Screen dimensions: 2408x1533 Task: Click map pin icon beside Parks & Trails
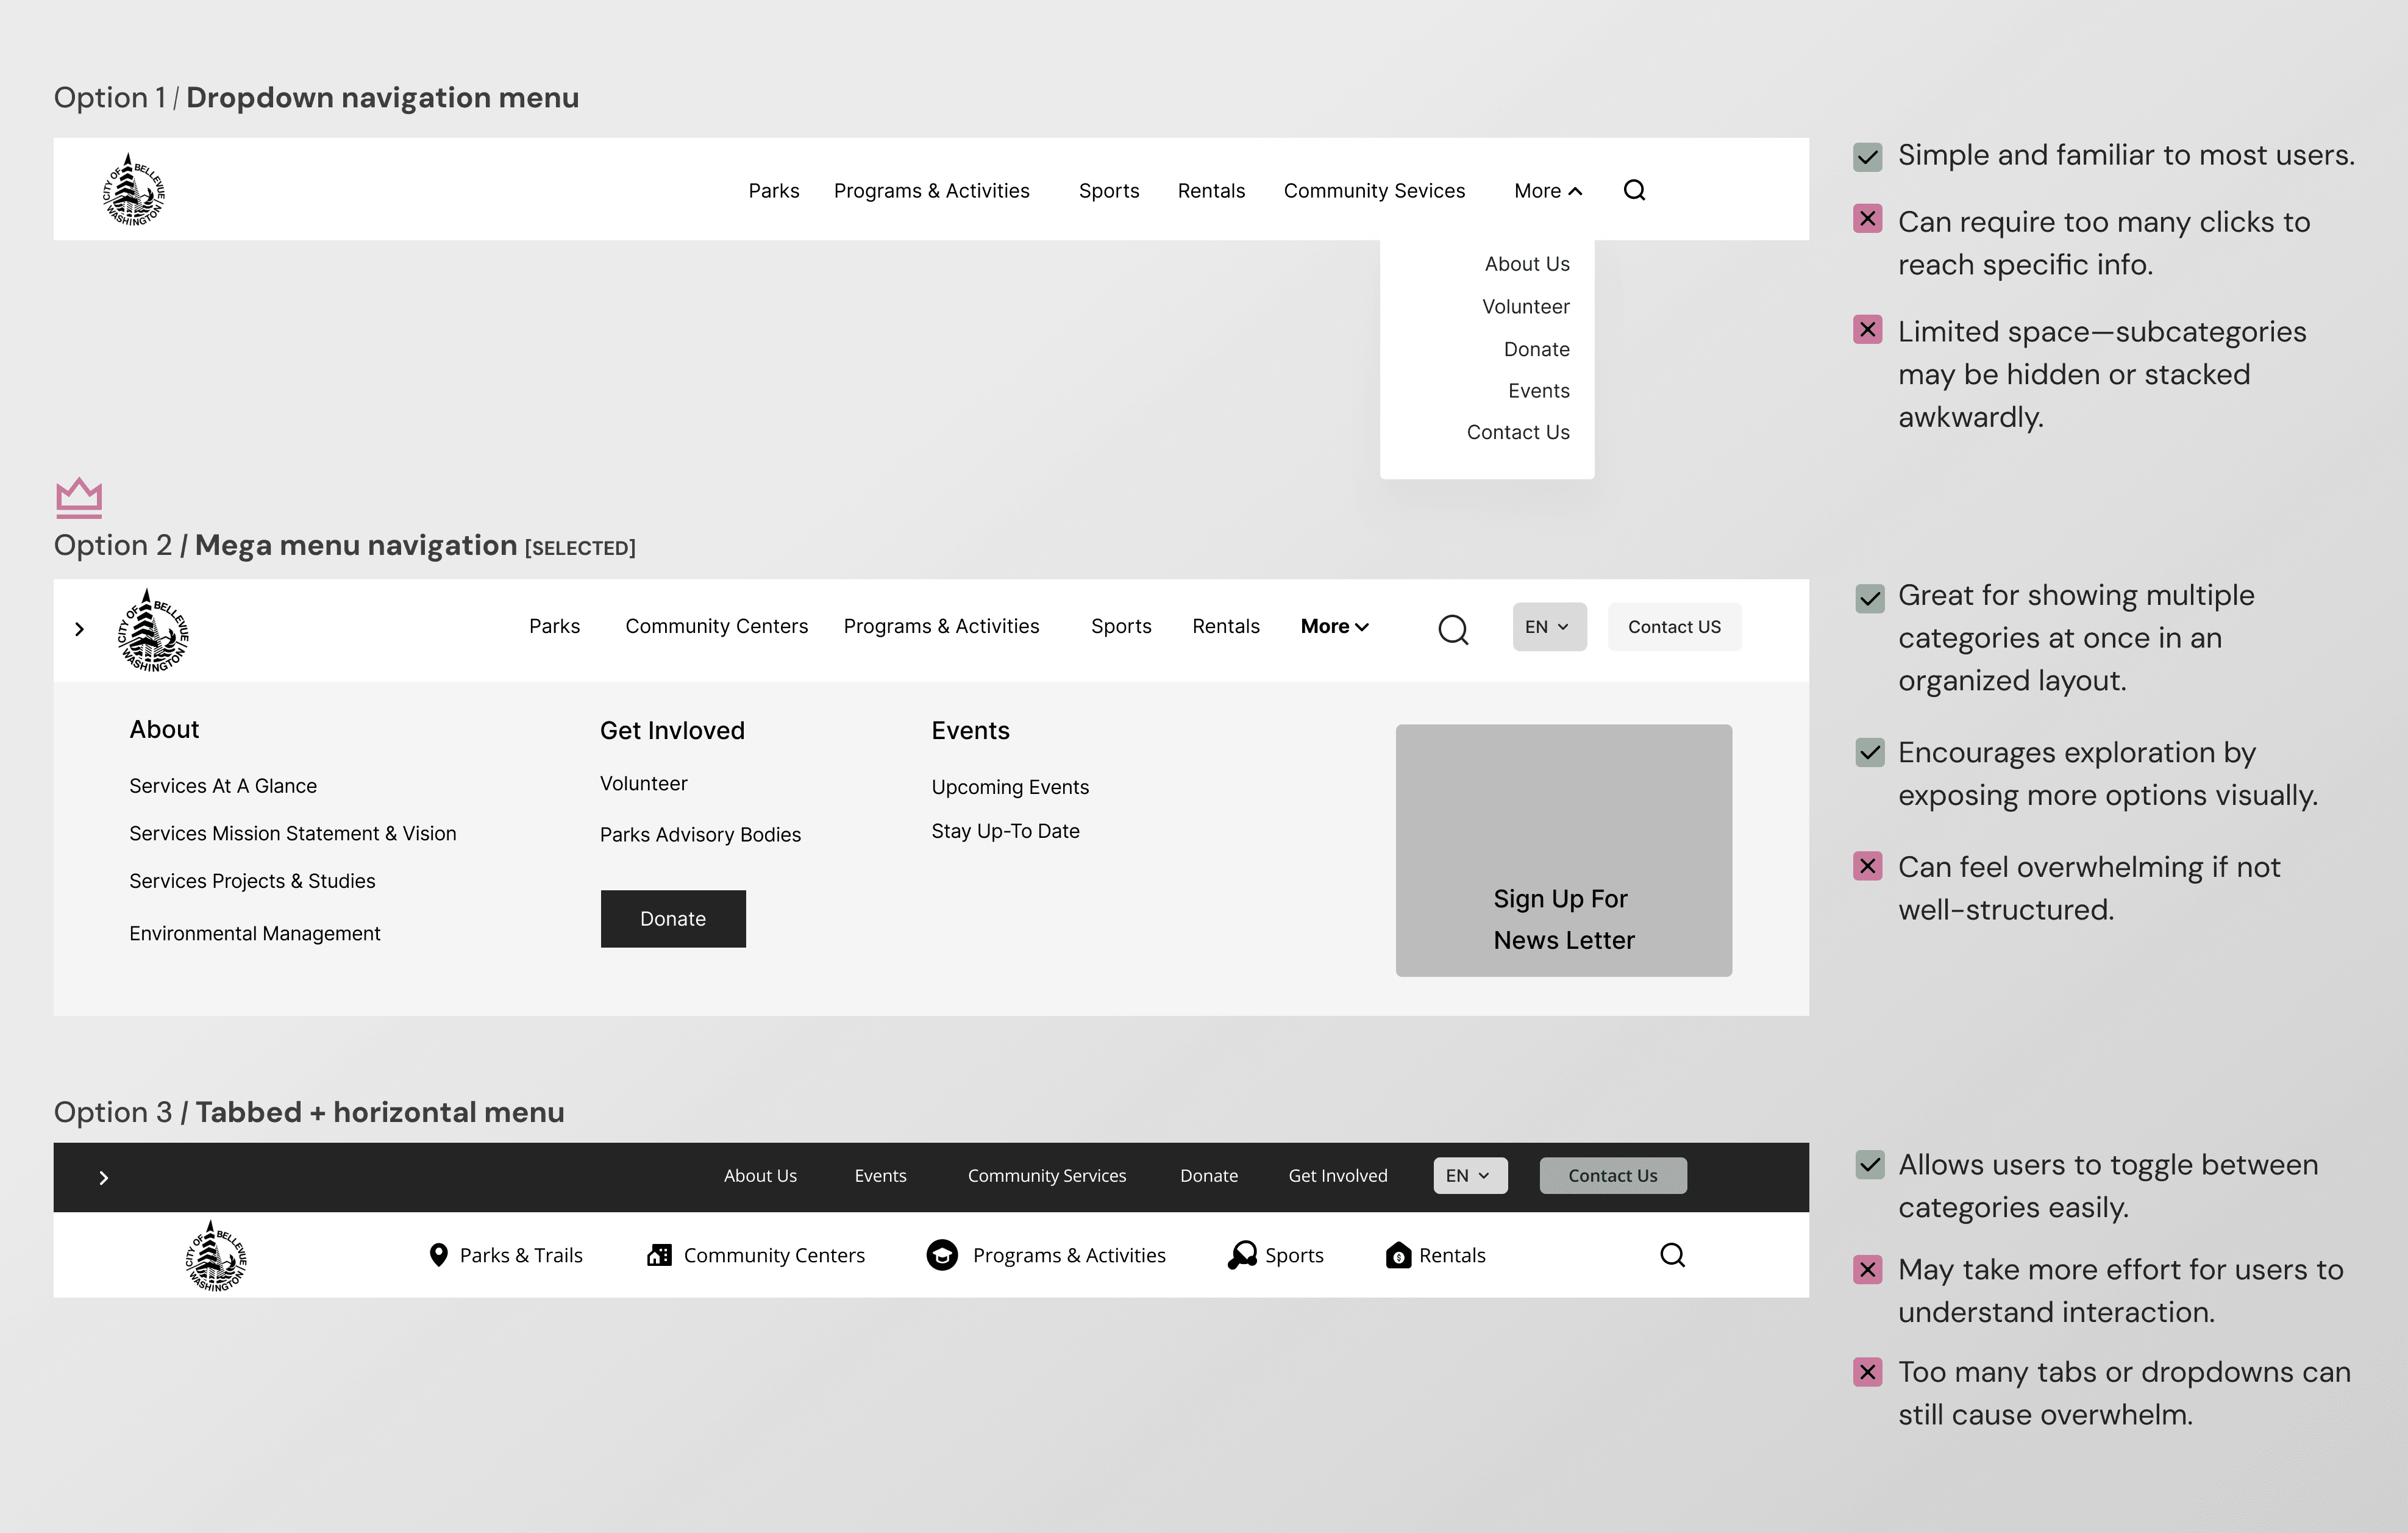click(x=438, y=1254)
